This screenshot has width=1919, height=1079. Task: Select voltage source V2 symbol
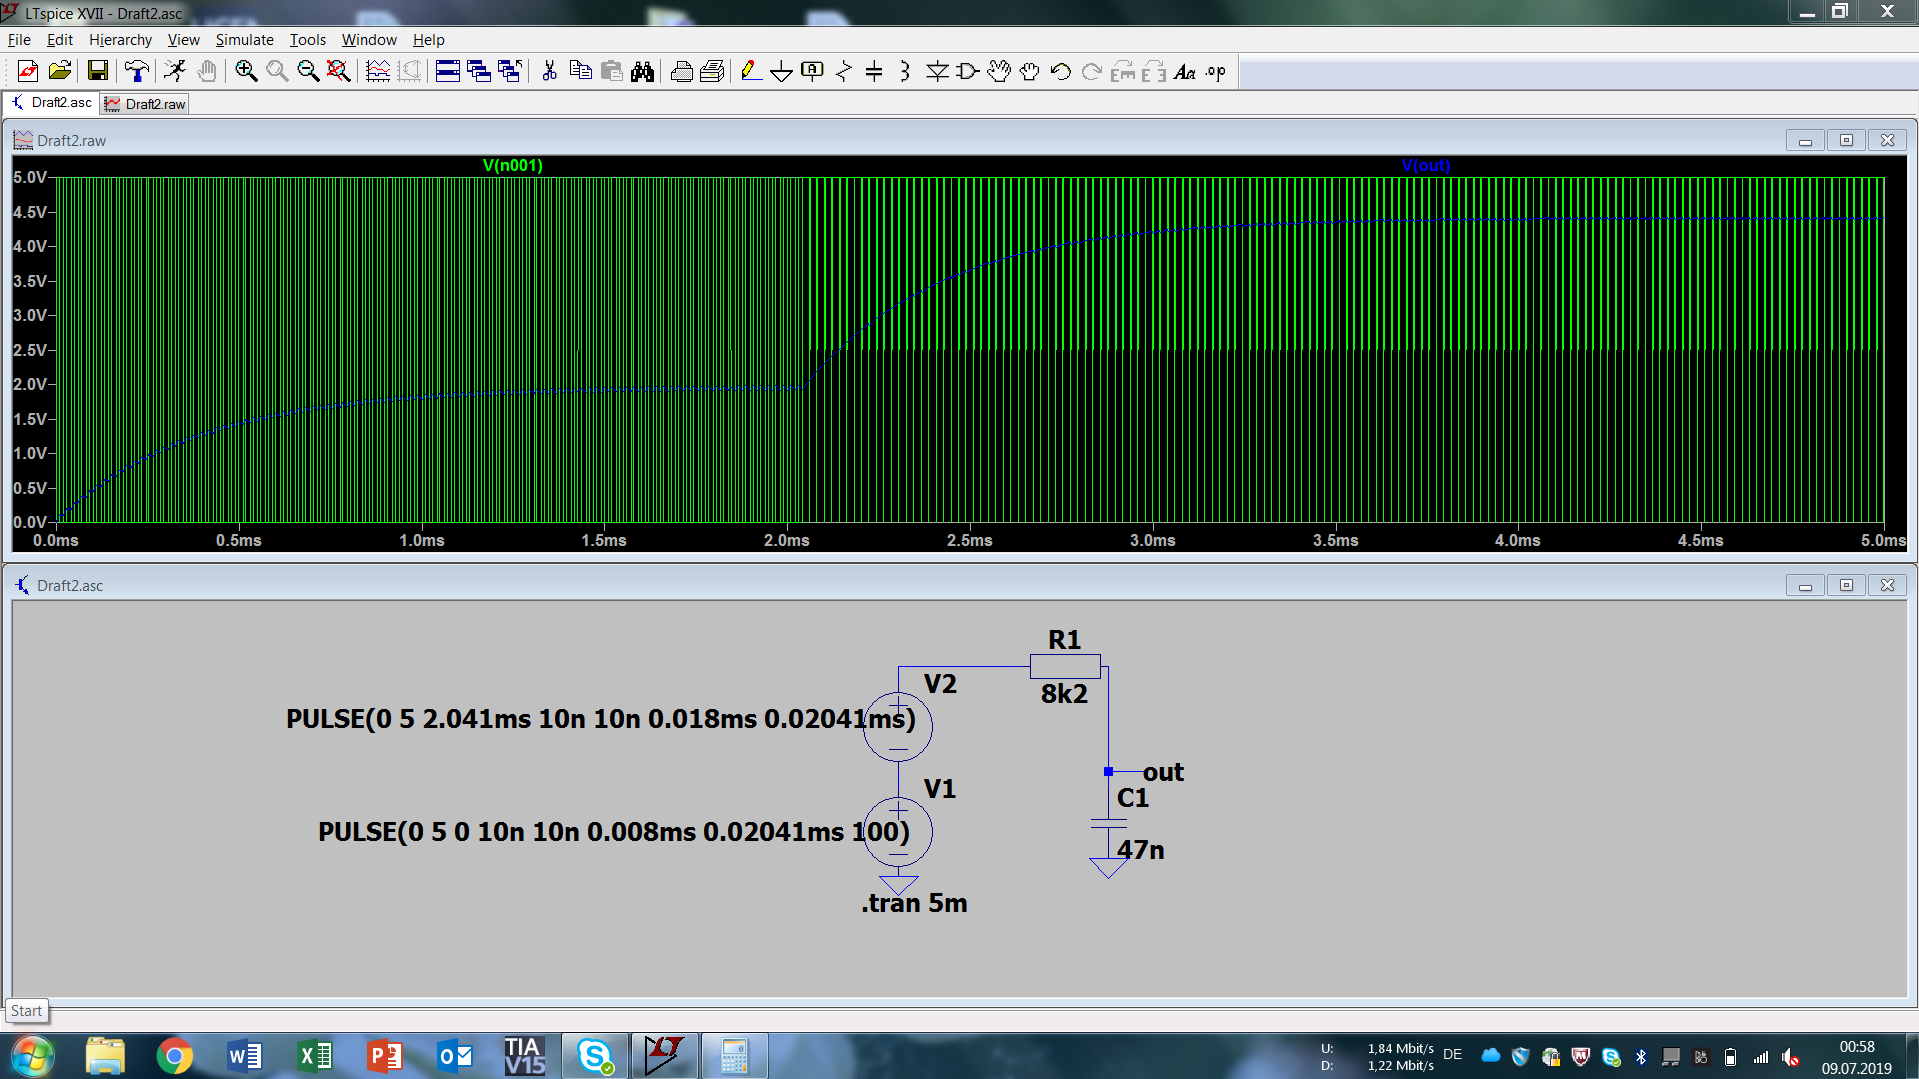(898, 726)
